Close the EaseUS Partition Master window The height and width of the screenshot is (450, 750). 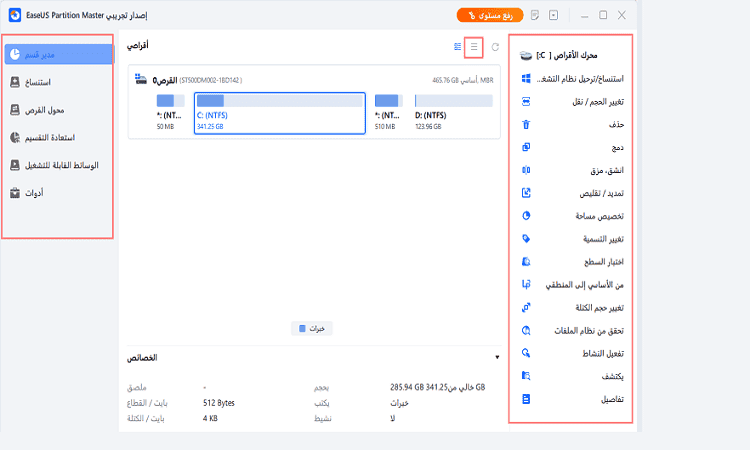tap(622, 15)
